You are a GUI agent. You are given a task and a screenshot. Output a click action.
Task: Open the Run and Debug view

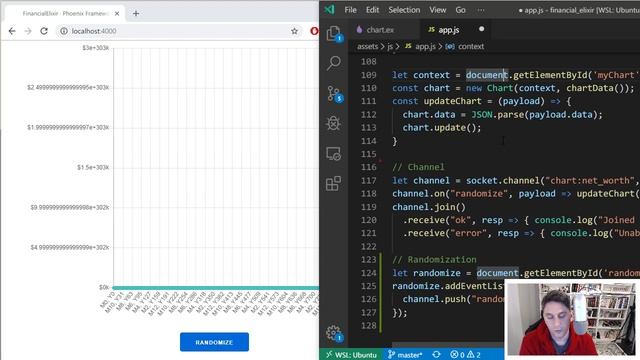[x=333, y=123]
